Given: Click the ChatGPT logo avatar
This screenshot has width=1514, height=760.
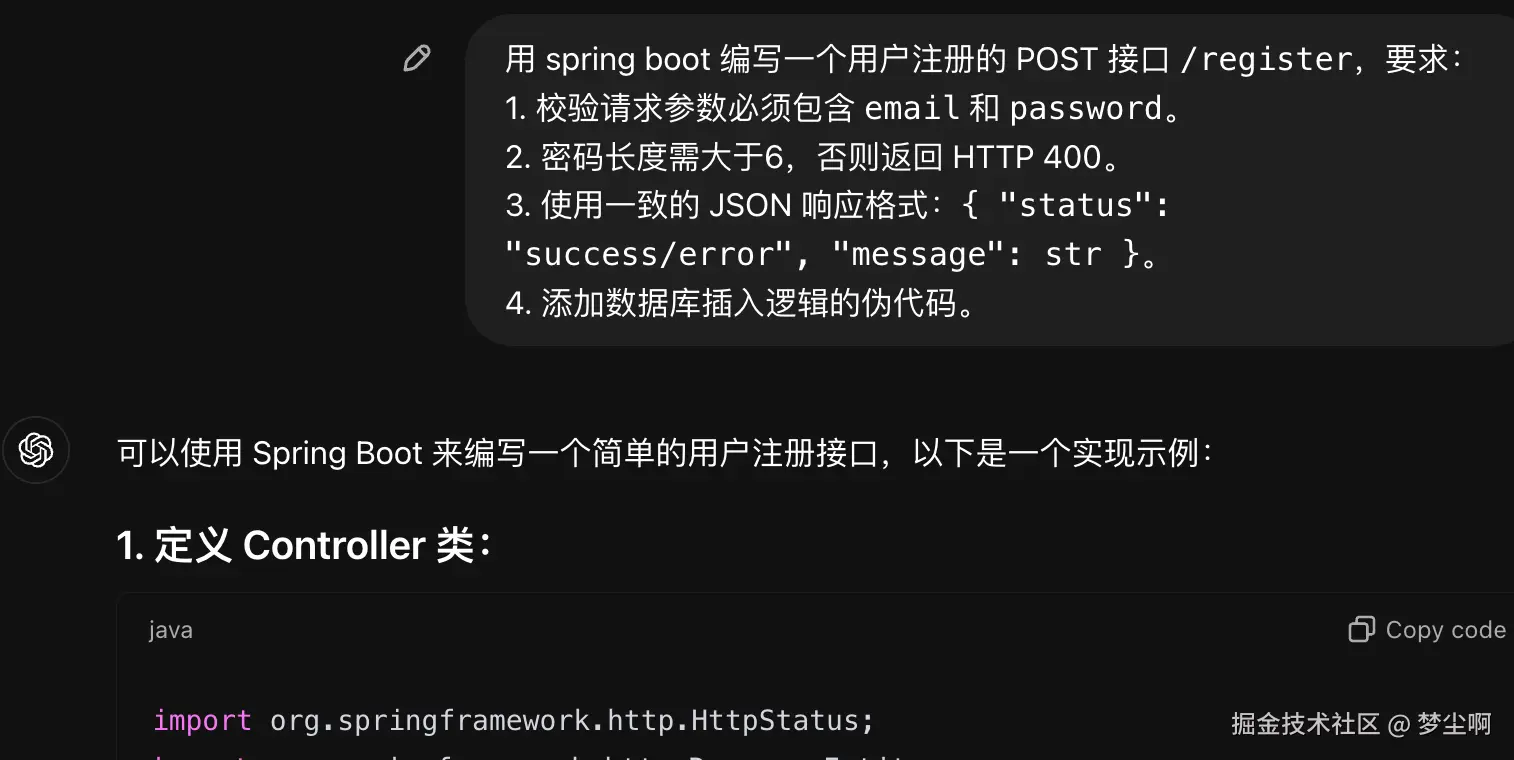Looking at the screenshot, I should point(36,451).
